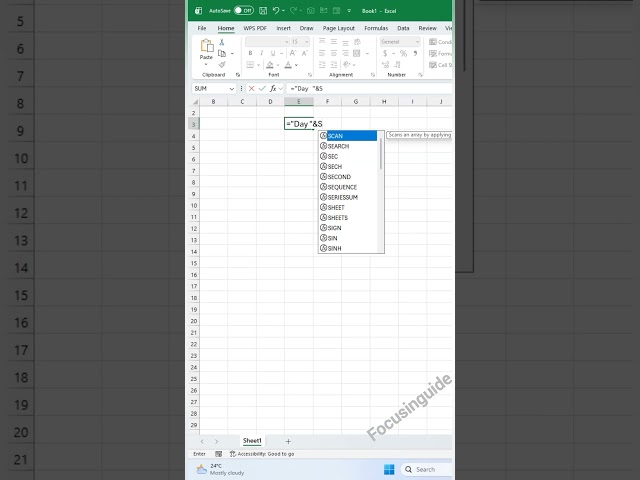Click in the formula bar input

tap(369, 89)
